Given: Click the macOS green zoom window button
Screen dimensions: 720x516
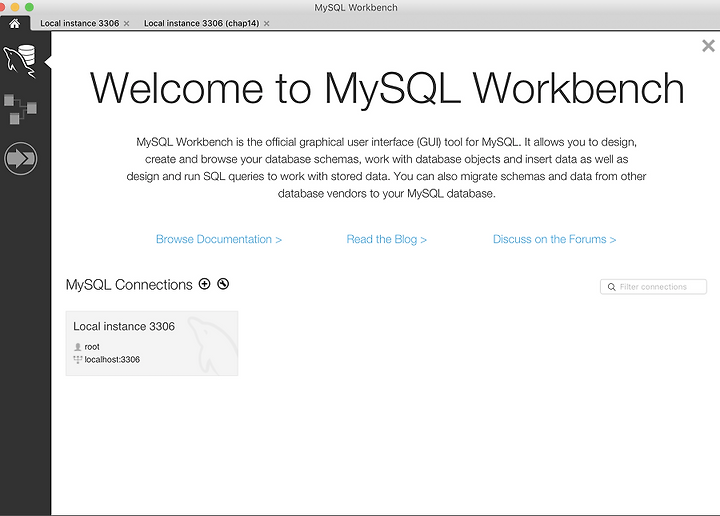Looking at the screenshot, I should coord(29,7).
